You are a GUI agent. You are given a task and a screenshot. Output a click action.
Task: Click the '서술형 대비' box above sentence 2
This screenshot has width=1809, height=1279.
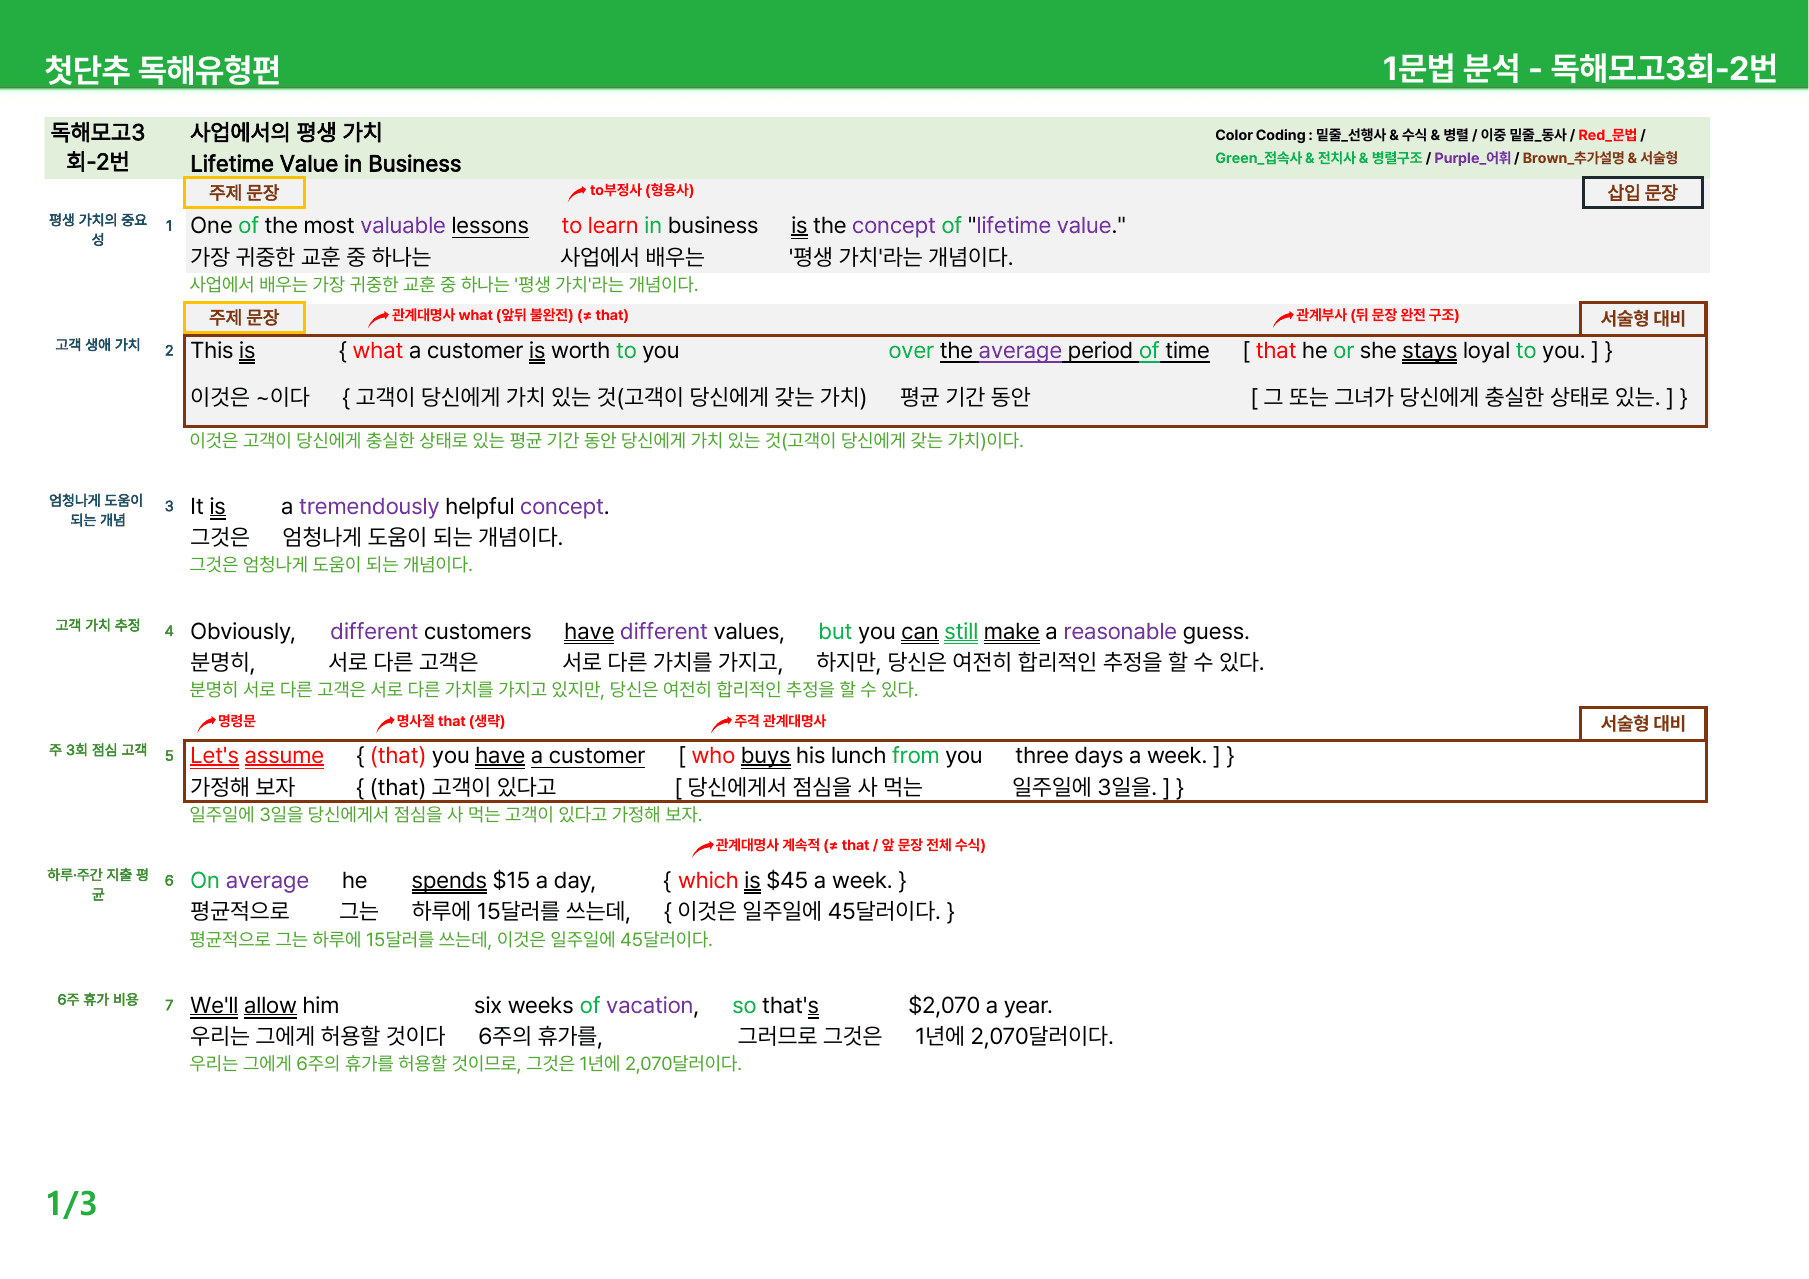click(x=1642, y=318)
